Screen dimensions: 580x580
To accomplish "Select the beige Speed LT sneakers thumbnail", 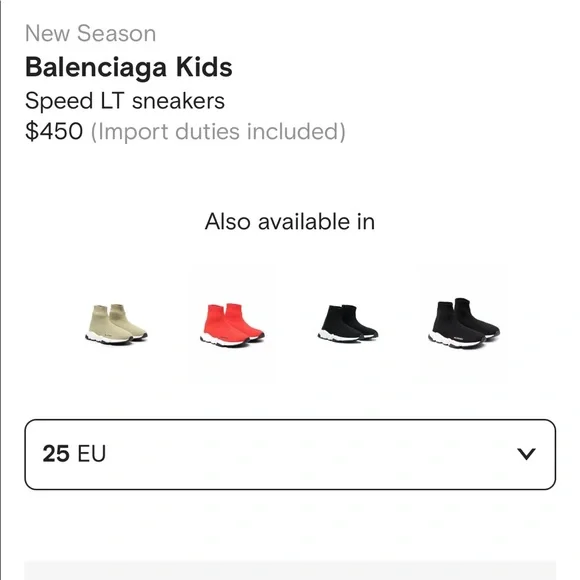I will 116,324.
